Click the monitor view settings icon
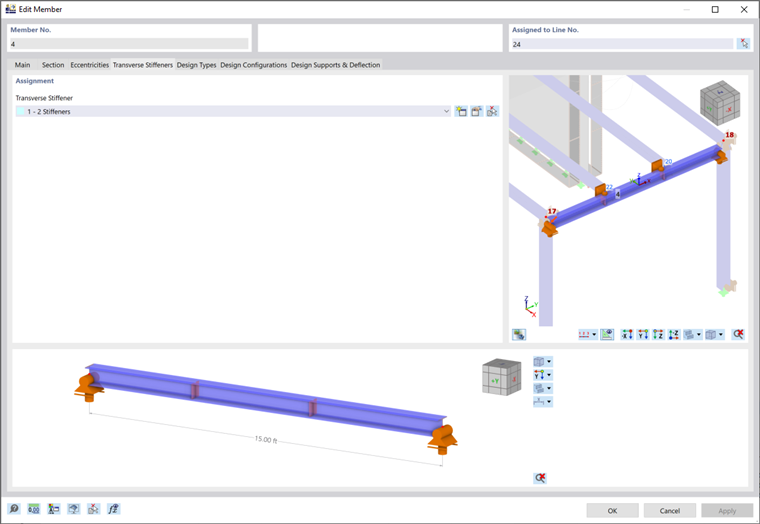The image size is (760, 524). pos(73,509)
